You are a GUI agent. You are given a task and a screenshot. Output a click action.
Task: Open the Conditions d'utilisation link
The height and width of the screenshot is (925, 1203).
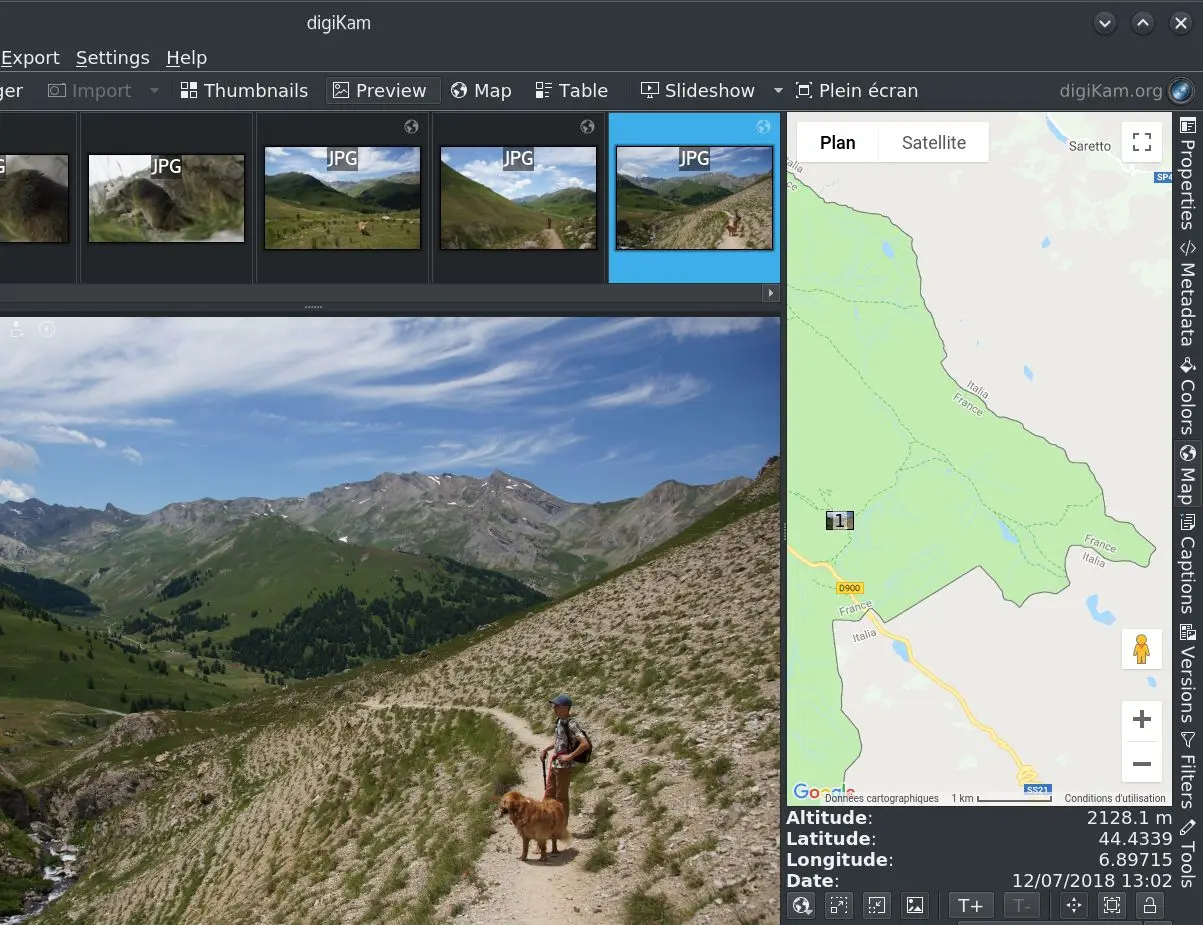pos(1115,798)
